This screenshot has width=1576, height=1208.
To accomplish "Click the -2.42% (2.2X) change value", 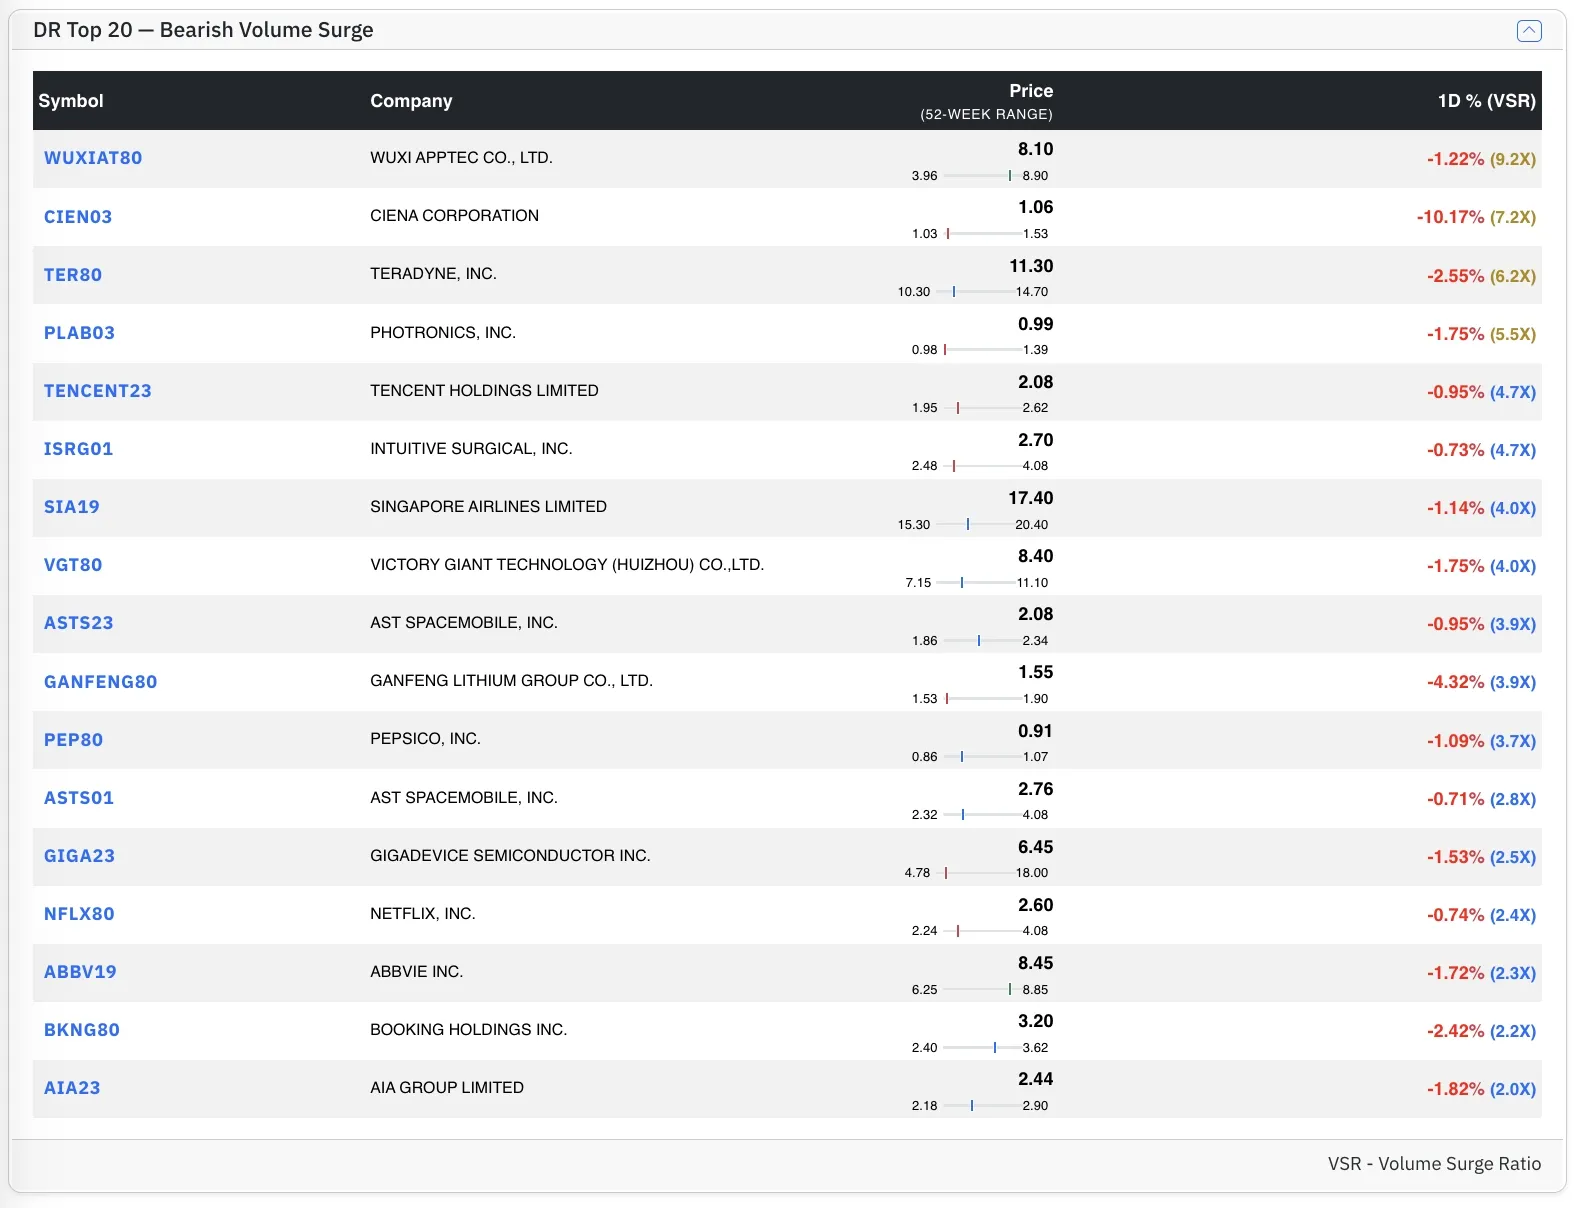I will 1481,1031.
